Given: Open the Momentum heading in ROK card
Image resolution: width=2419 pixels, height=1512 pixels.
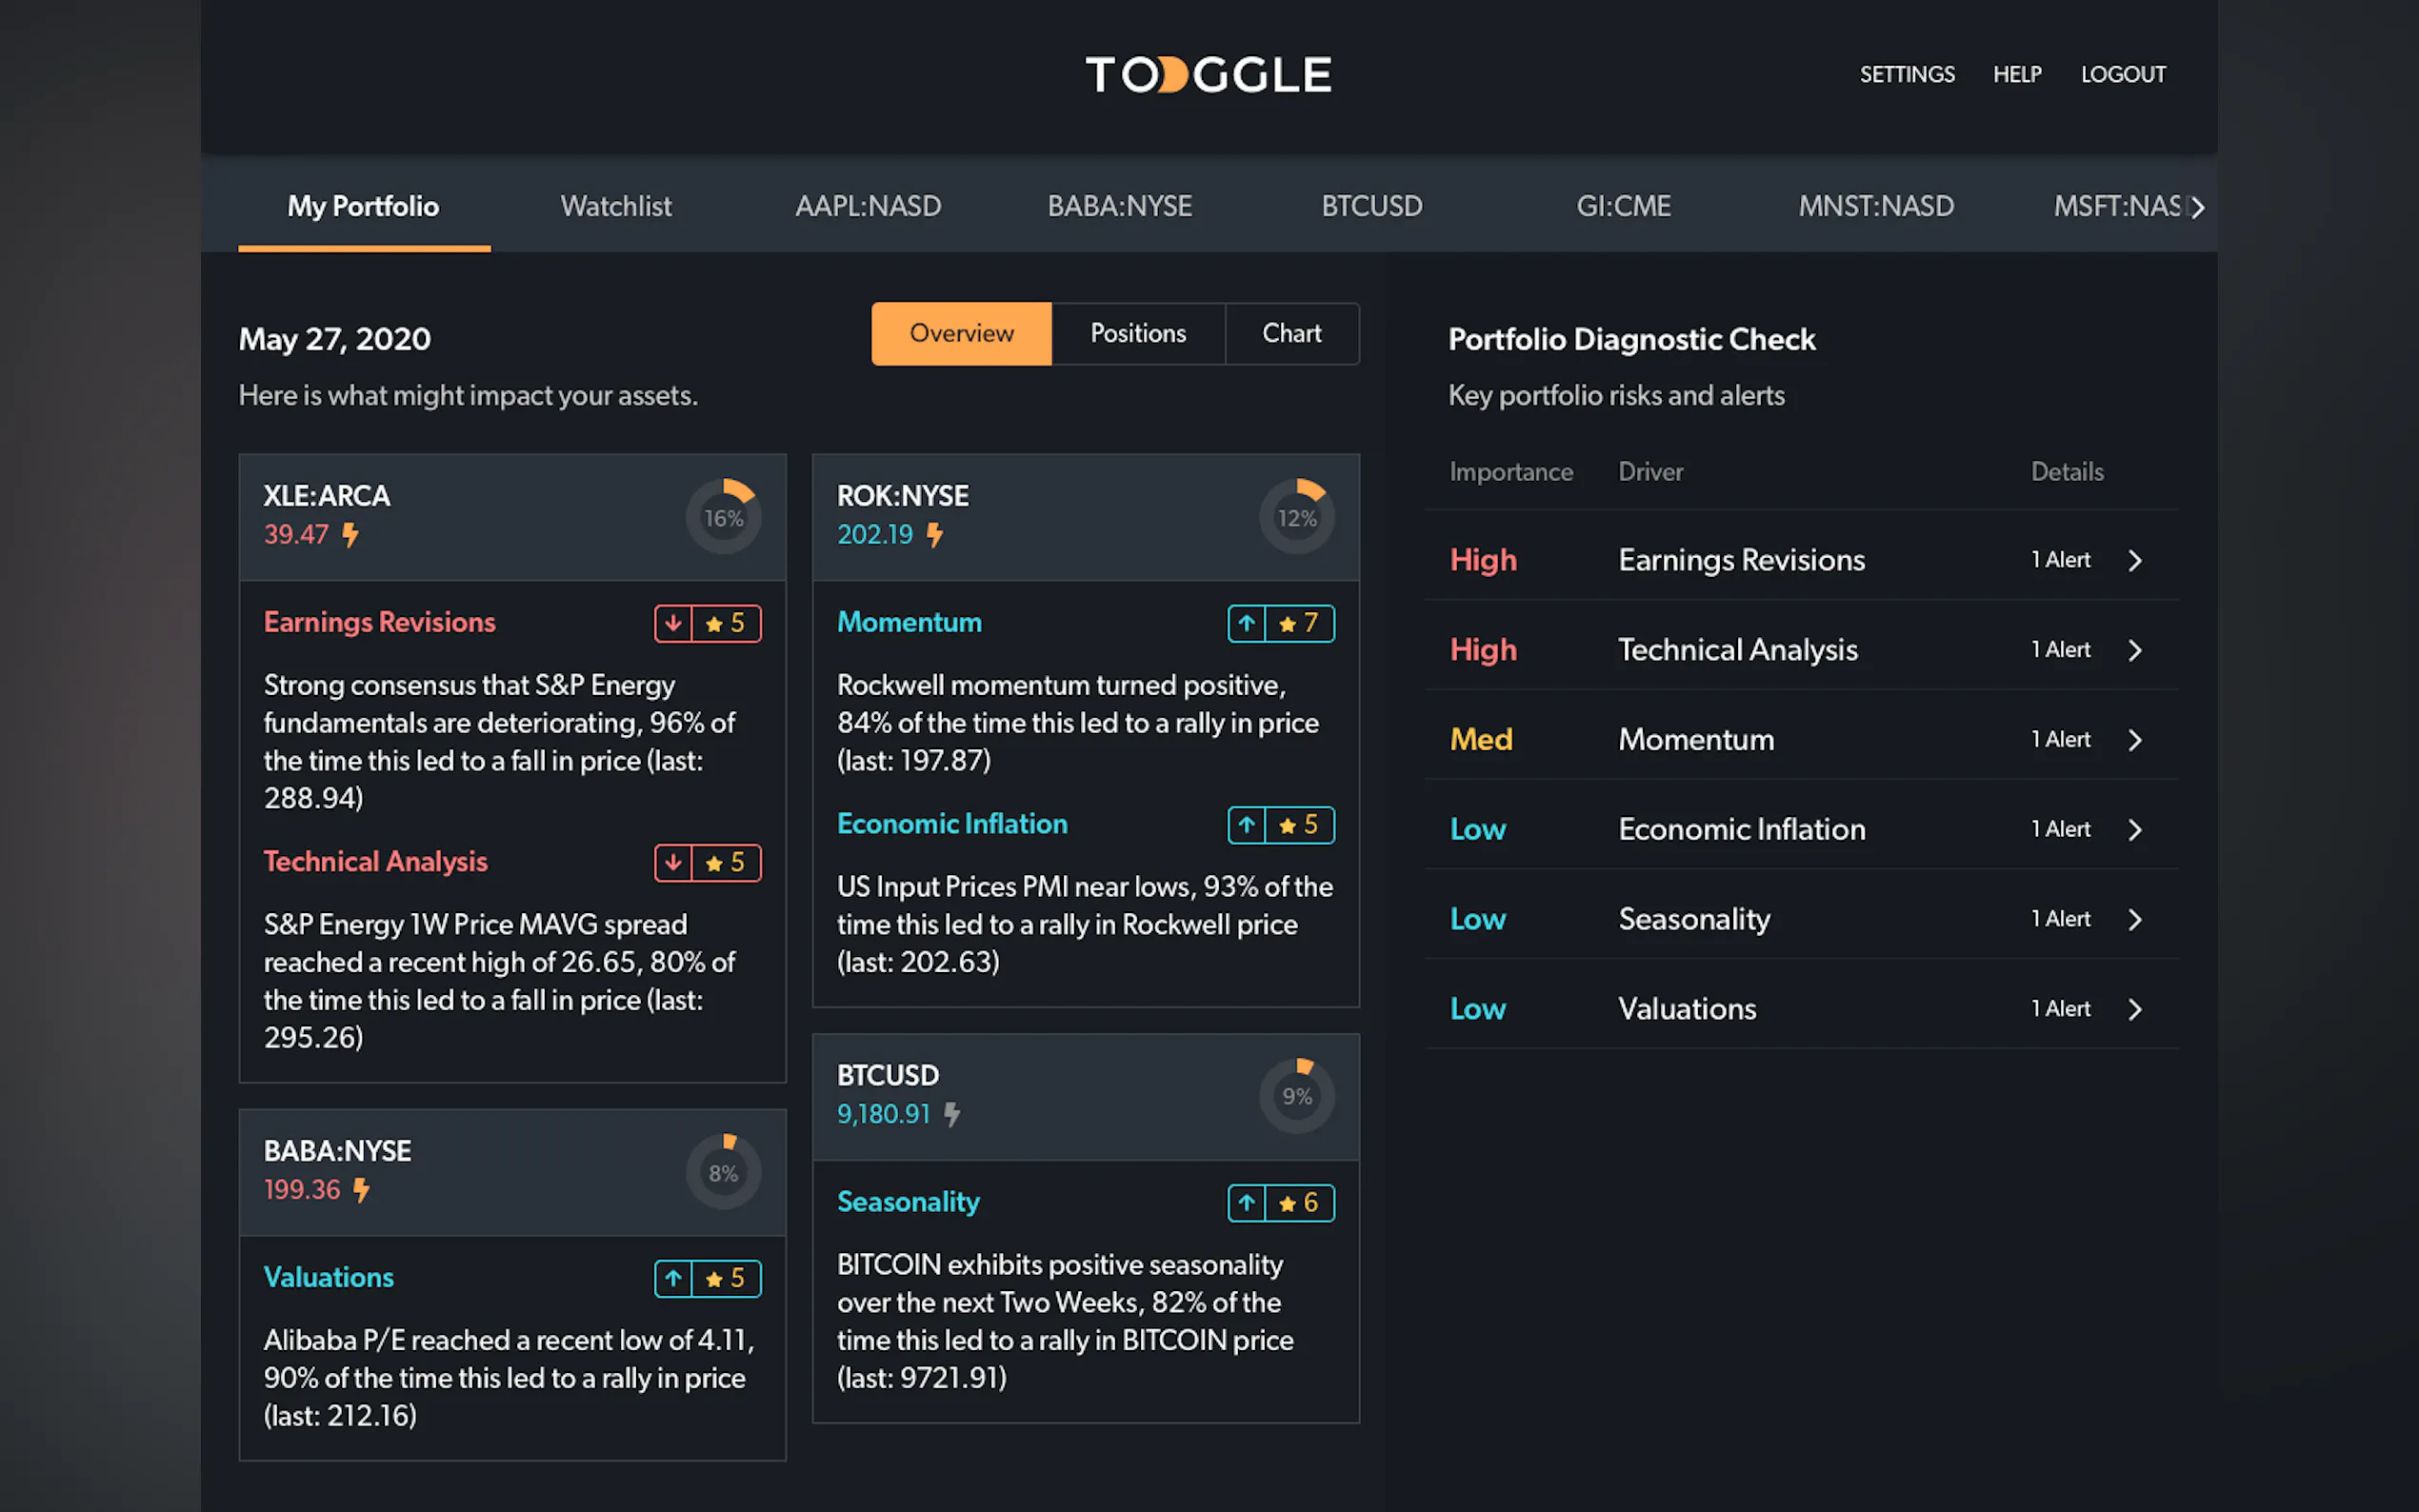Looking at the screenshot, I should tap(909, 622).
